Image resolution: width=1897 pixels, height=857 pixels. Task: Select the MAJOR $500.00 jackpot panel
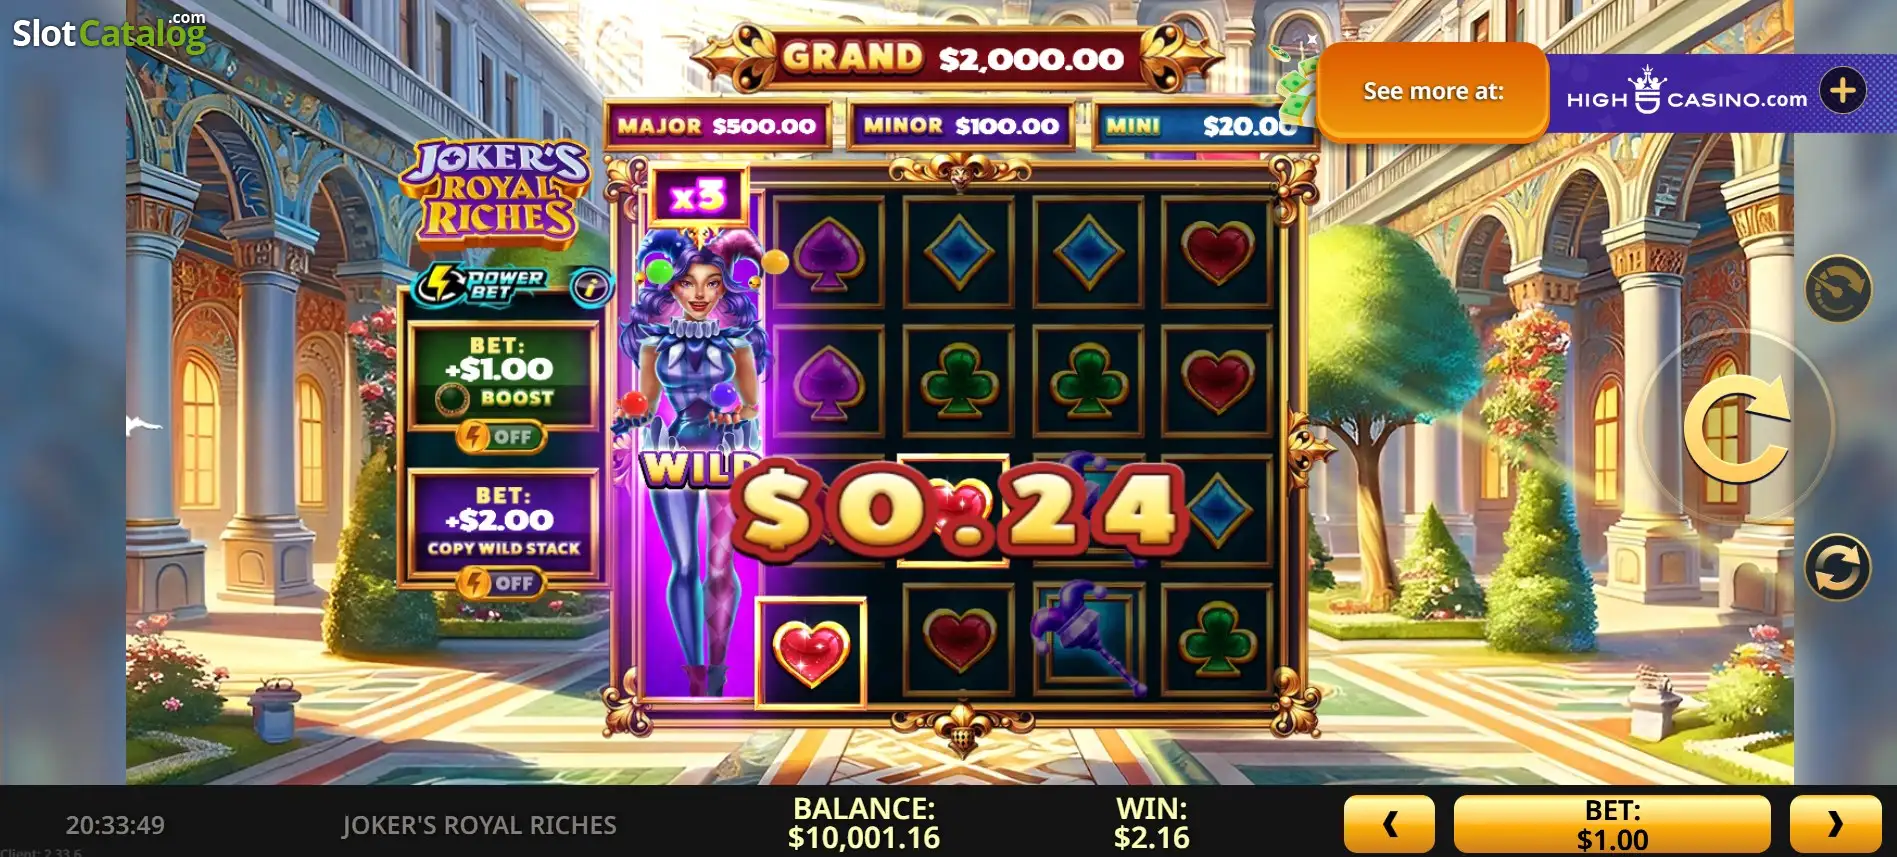(x=717, y=126)
